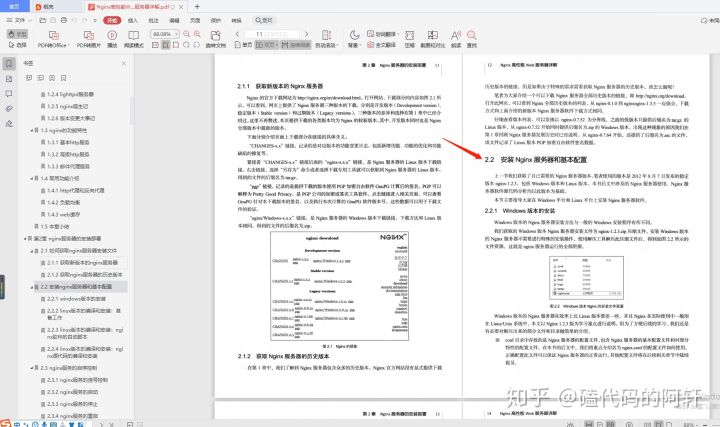Collapse the 第2章 chapter bookmark node
The width and height of the screenshot is (720, 427).
[25, 239]
